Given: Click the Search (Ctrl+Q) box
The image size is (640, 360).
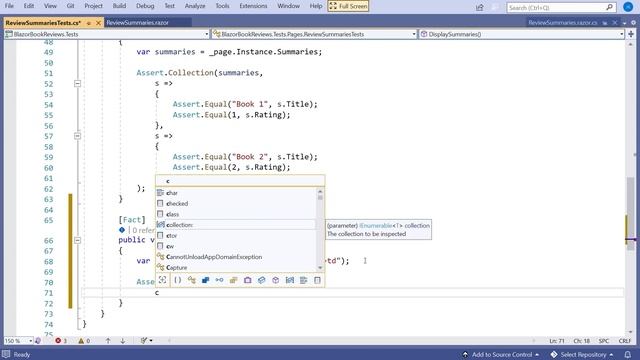Looking at the screenshot, I should (x=561, y=7).
